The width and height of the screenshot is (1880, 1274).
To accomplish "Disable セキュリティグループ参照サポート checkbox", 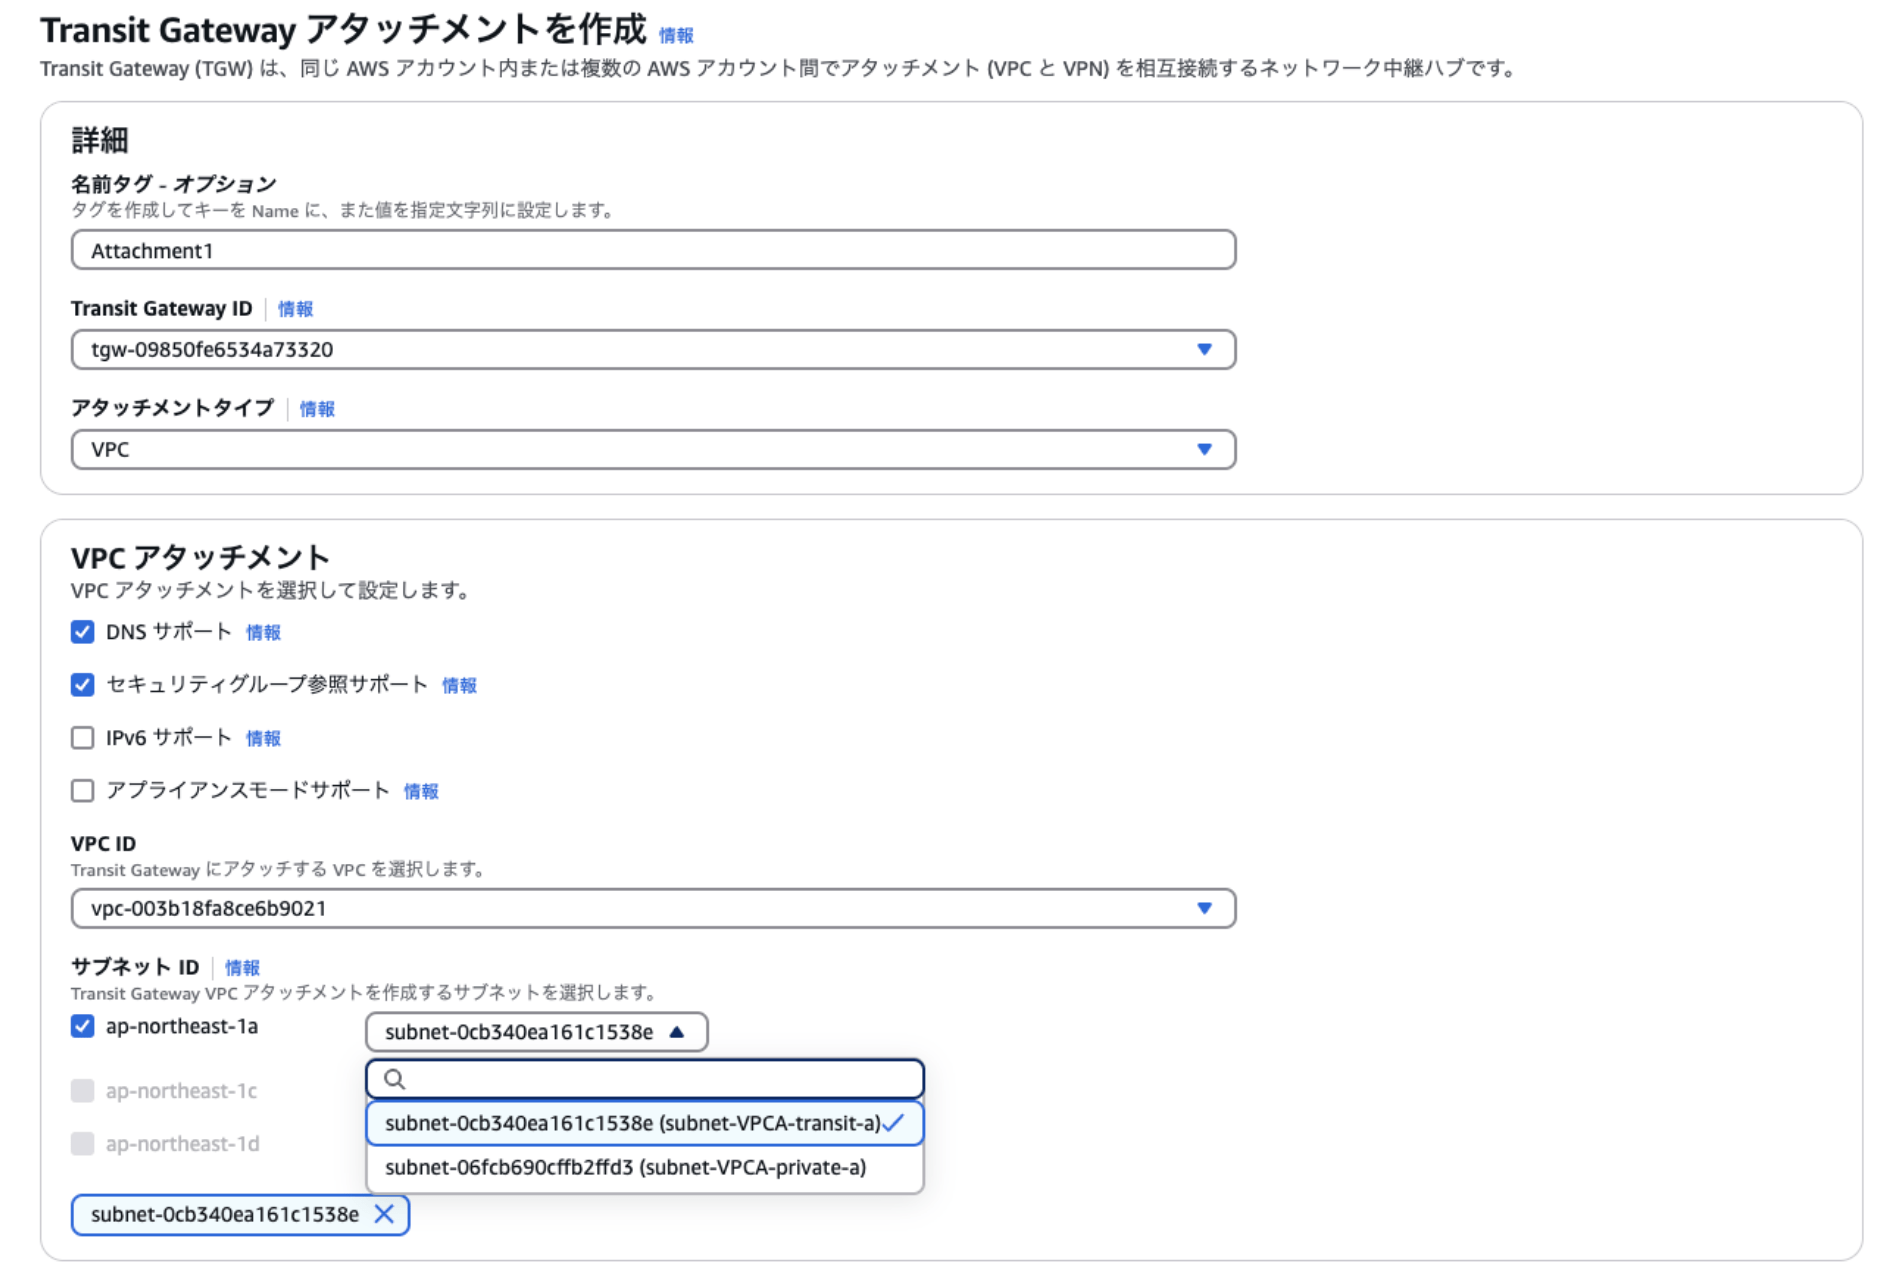I will coord(83,685).
